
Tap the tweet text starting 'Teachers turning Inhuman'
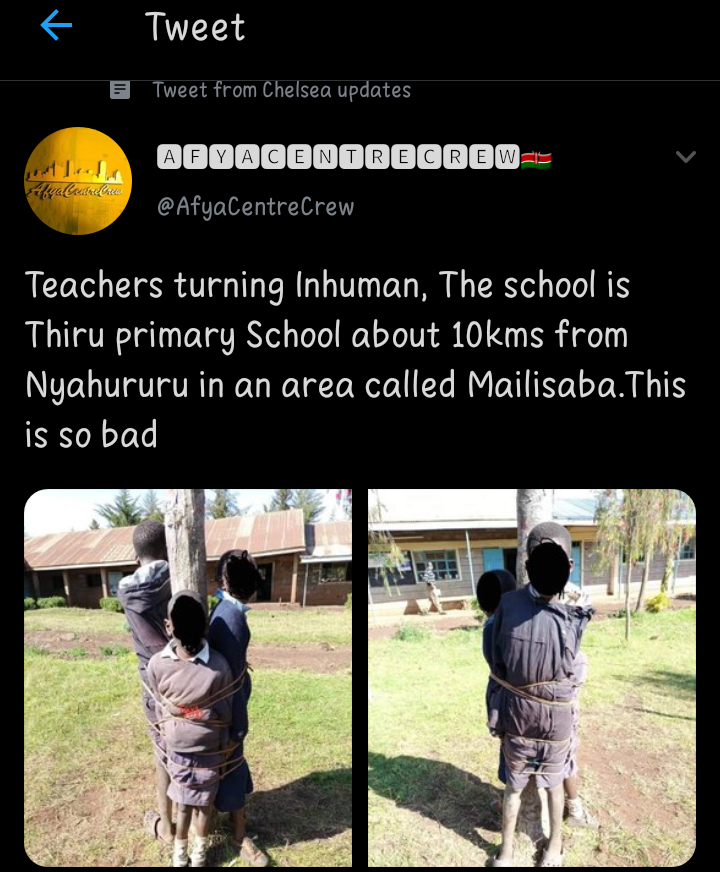tap(356, 360)
